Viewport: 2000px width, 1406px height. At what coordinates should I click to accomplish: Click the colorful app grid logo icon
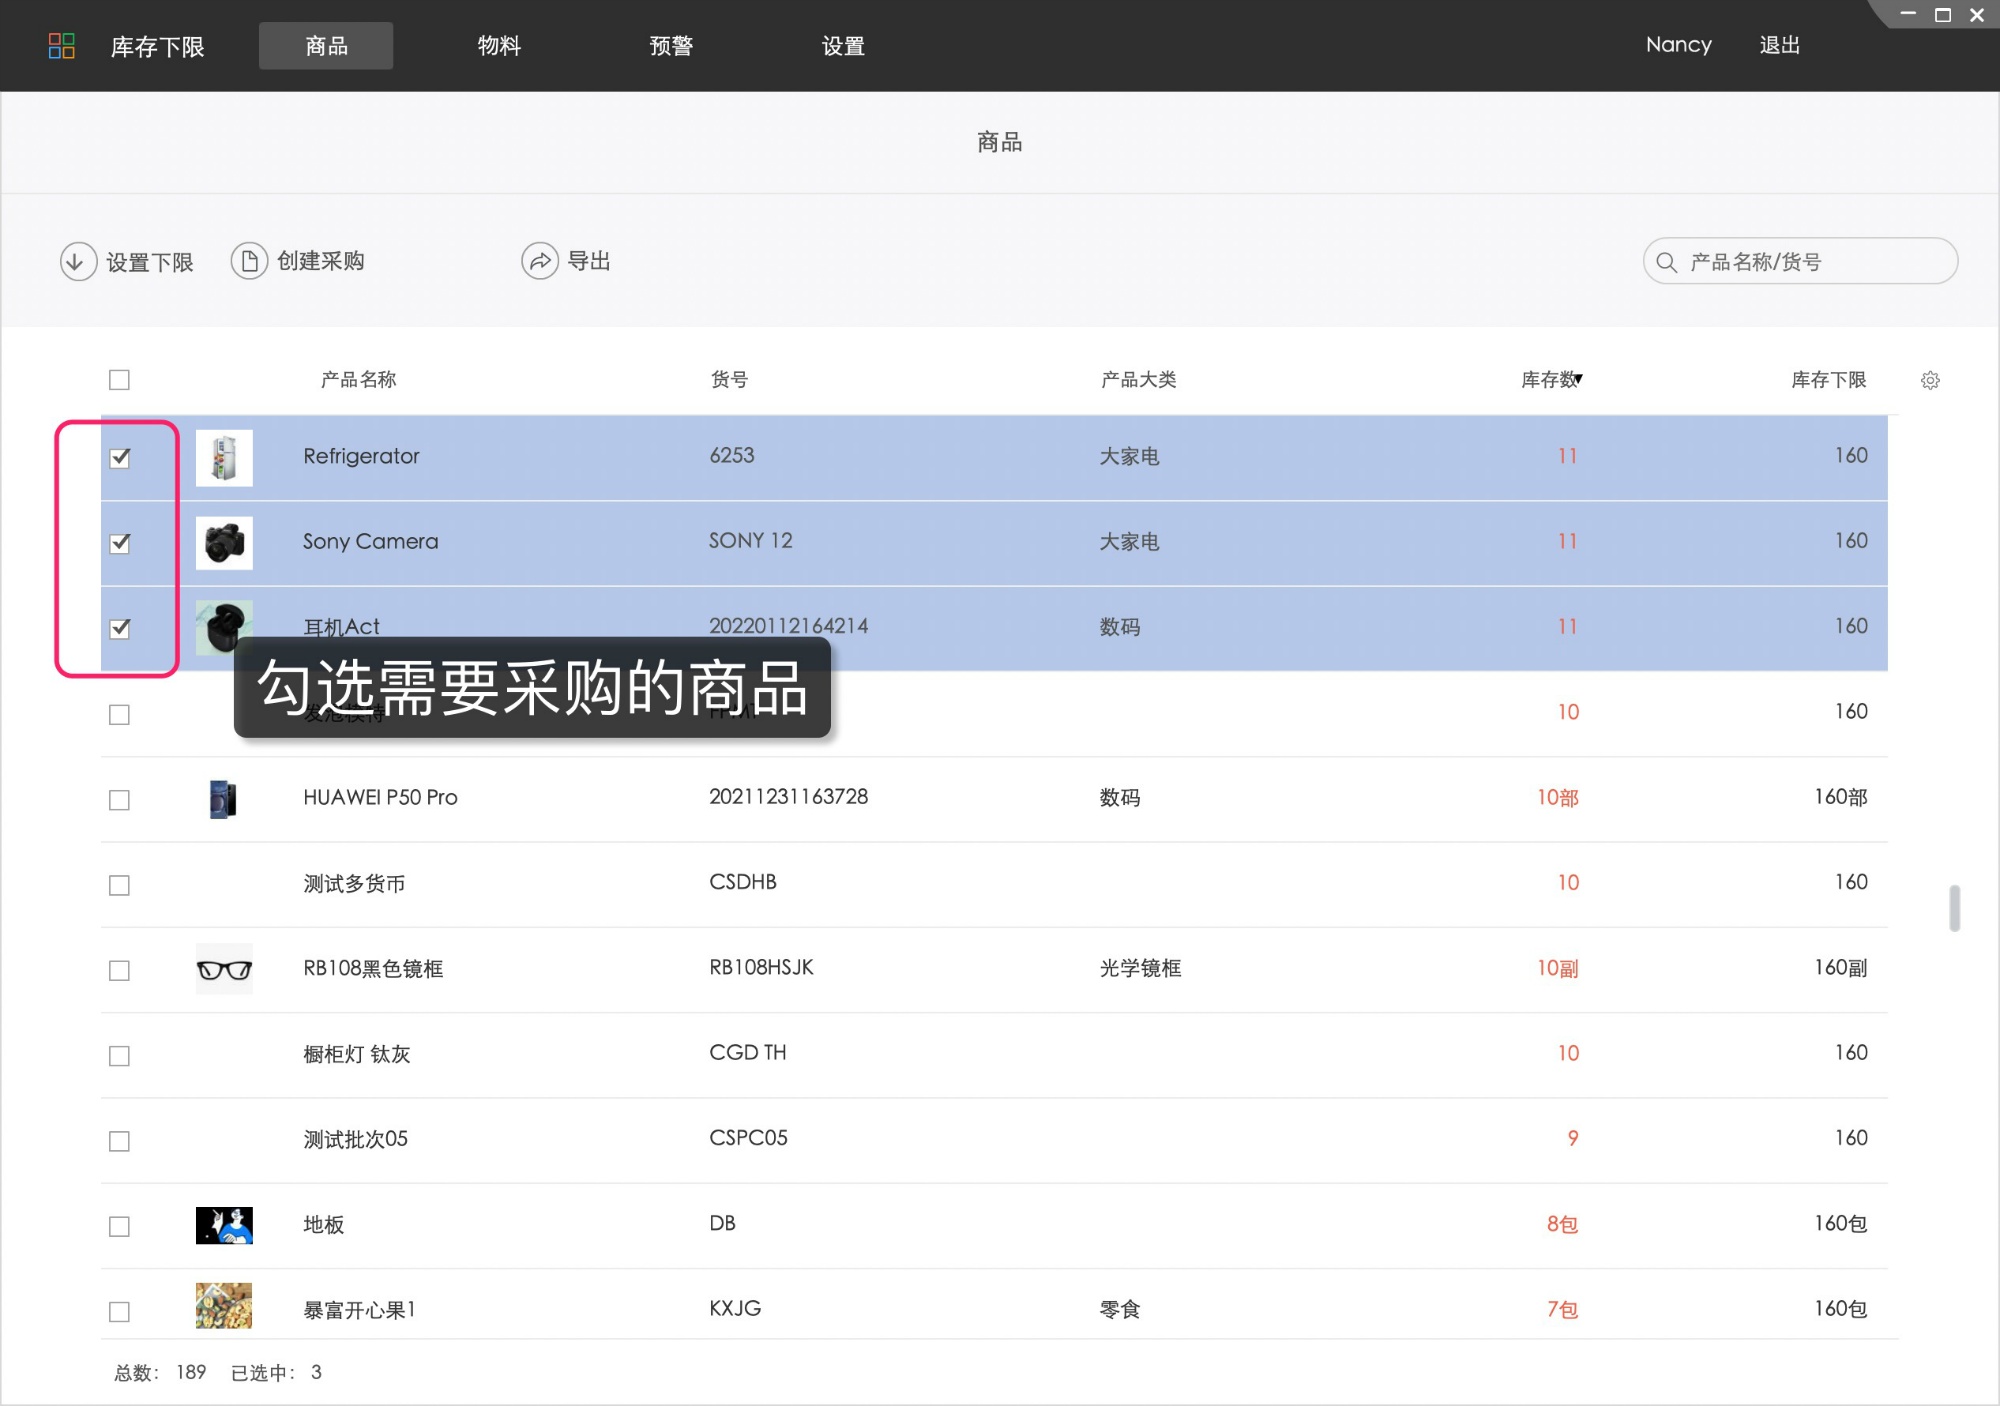coord(62,46)
